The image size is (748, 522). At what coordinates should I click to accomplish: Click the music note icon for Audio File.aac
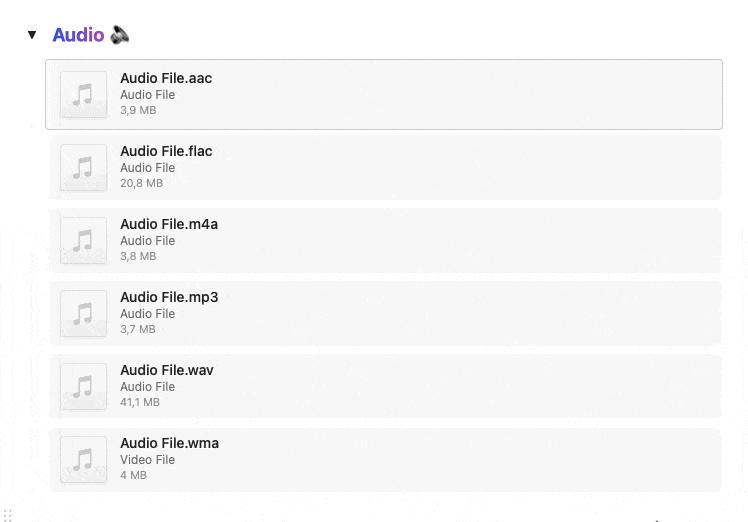83,94
